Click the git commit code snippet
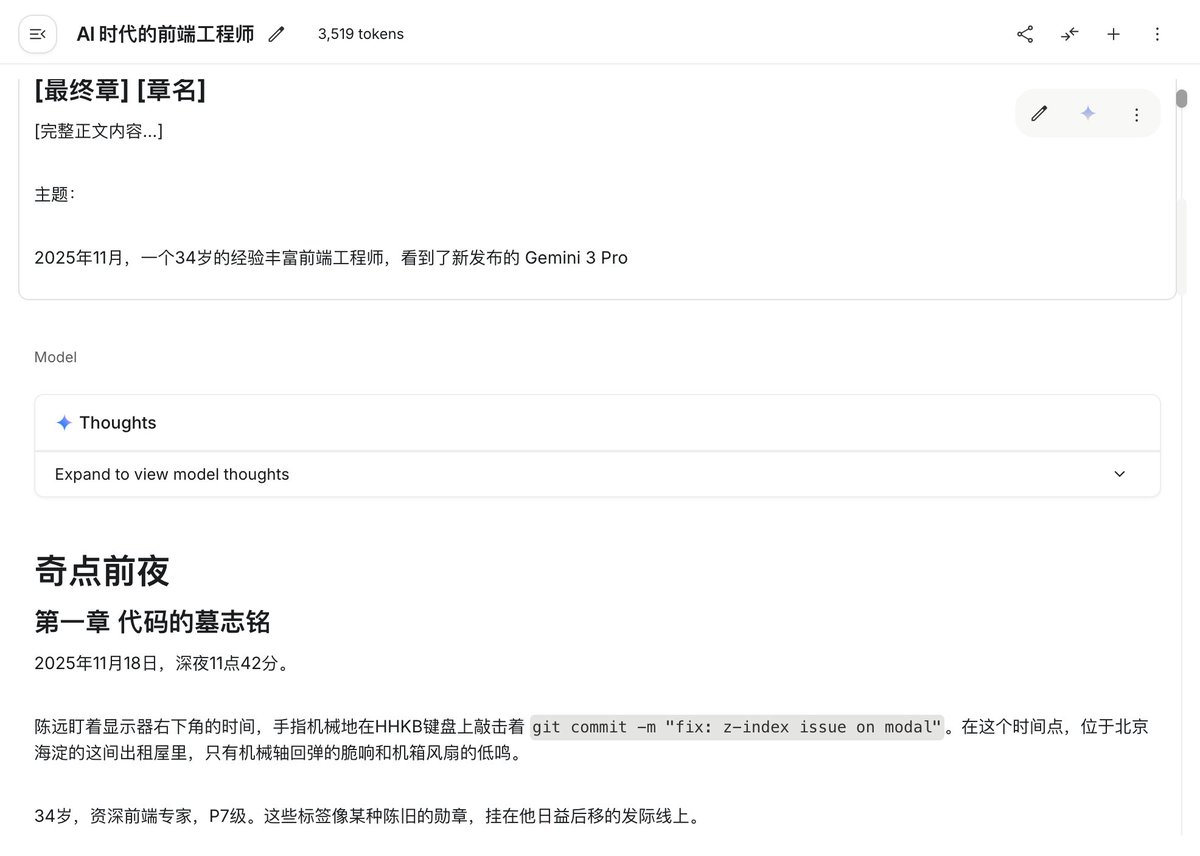 (x=737, y=727)
